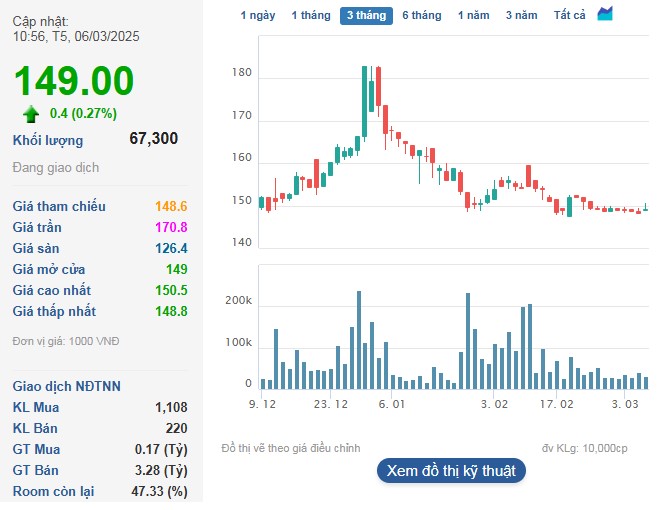The image size is (667, 510).
Task: Open the 3 năm chart range
Action: (x=521, y=15)
